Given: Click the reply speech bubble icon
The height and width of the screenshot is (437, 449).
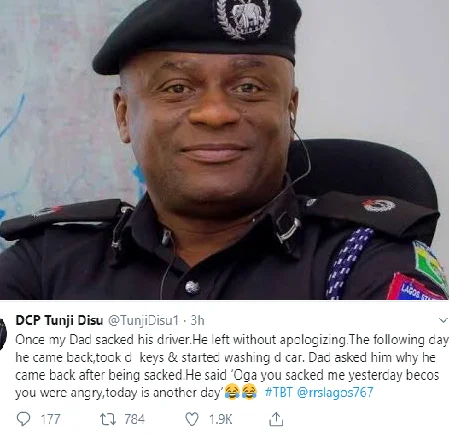Looking at the screenshot, I should click(x=23, y=419).
